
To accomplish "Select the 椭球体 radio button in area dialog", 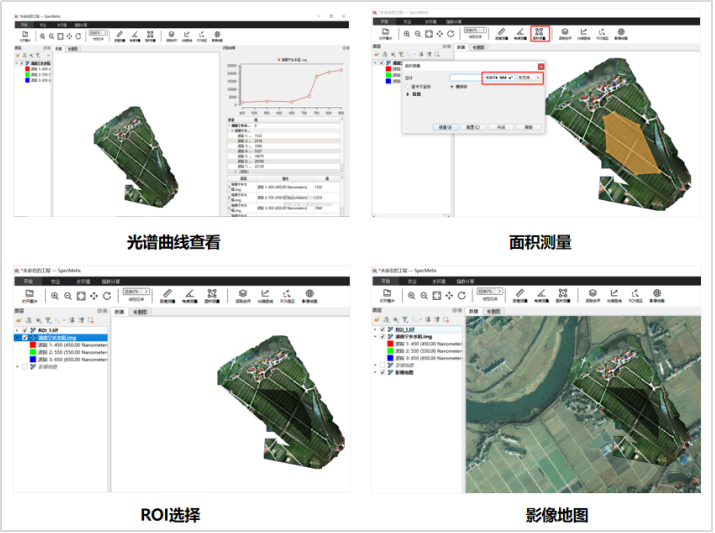I will (454, 87).
